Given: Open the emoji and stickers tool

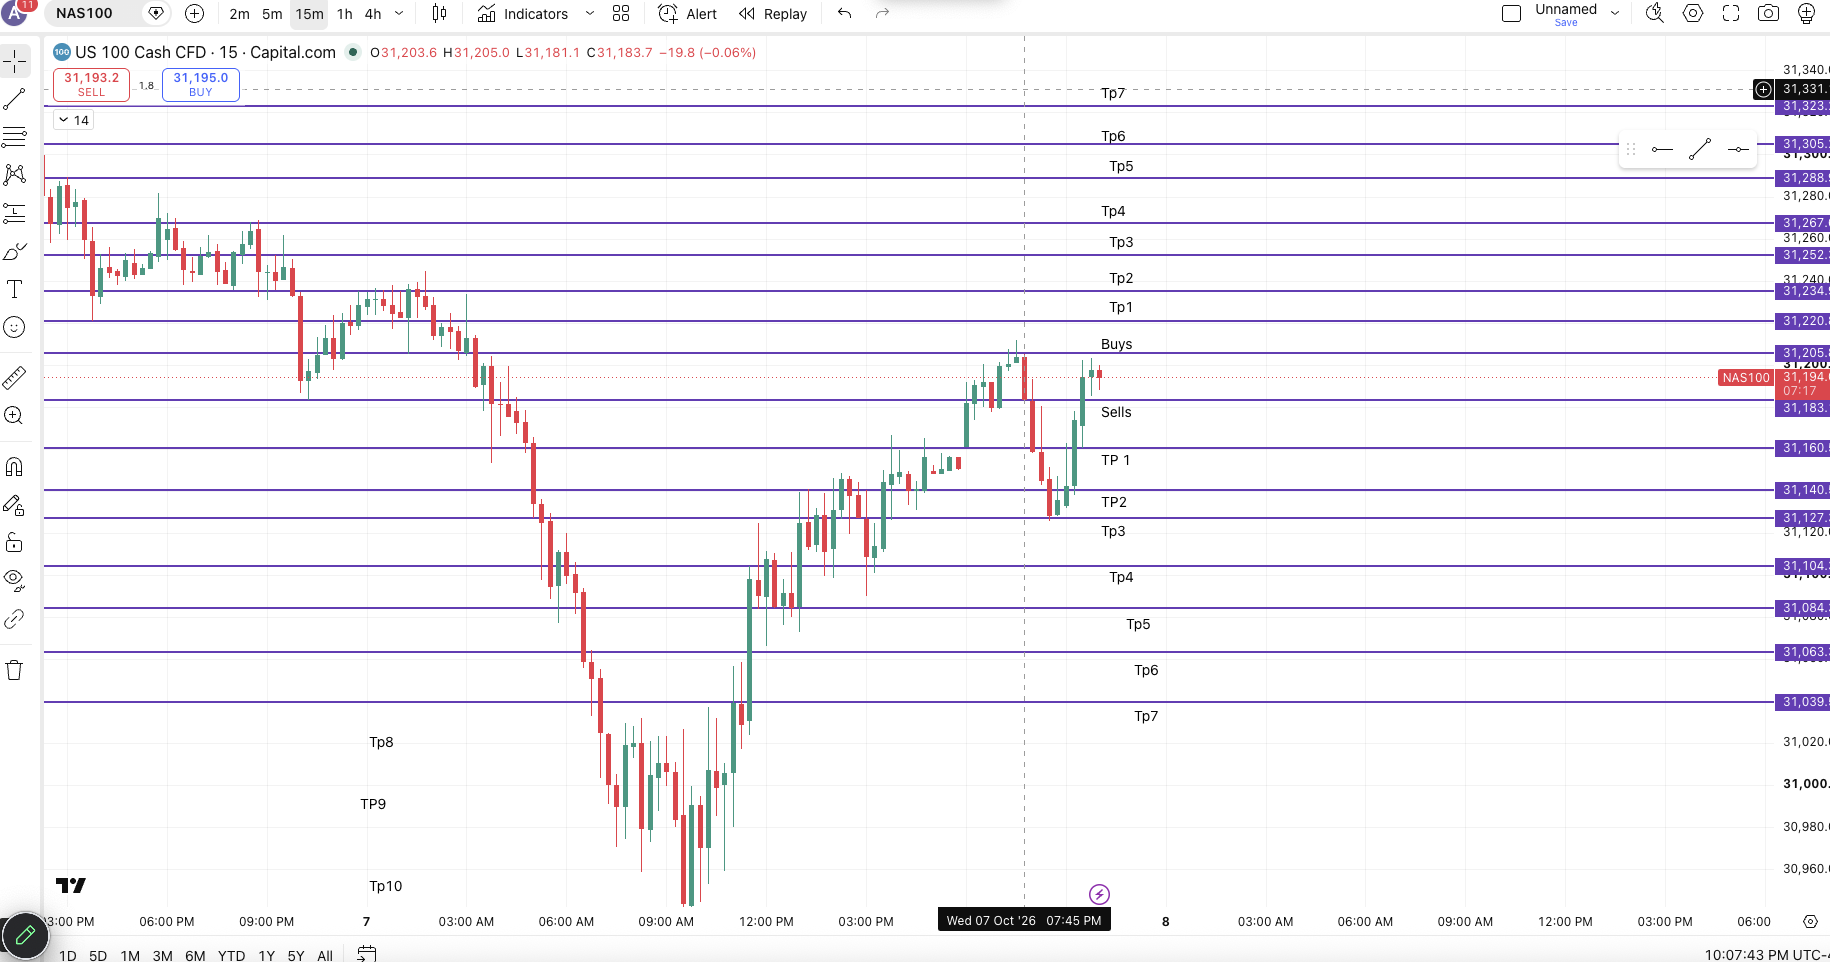Looking at the screenshot, I should point(15,327).
